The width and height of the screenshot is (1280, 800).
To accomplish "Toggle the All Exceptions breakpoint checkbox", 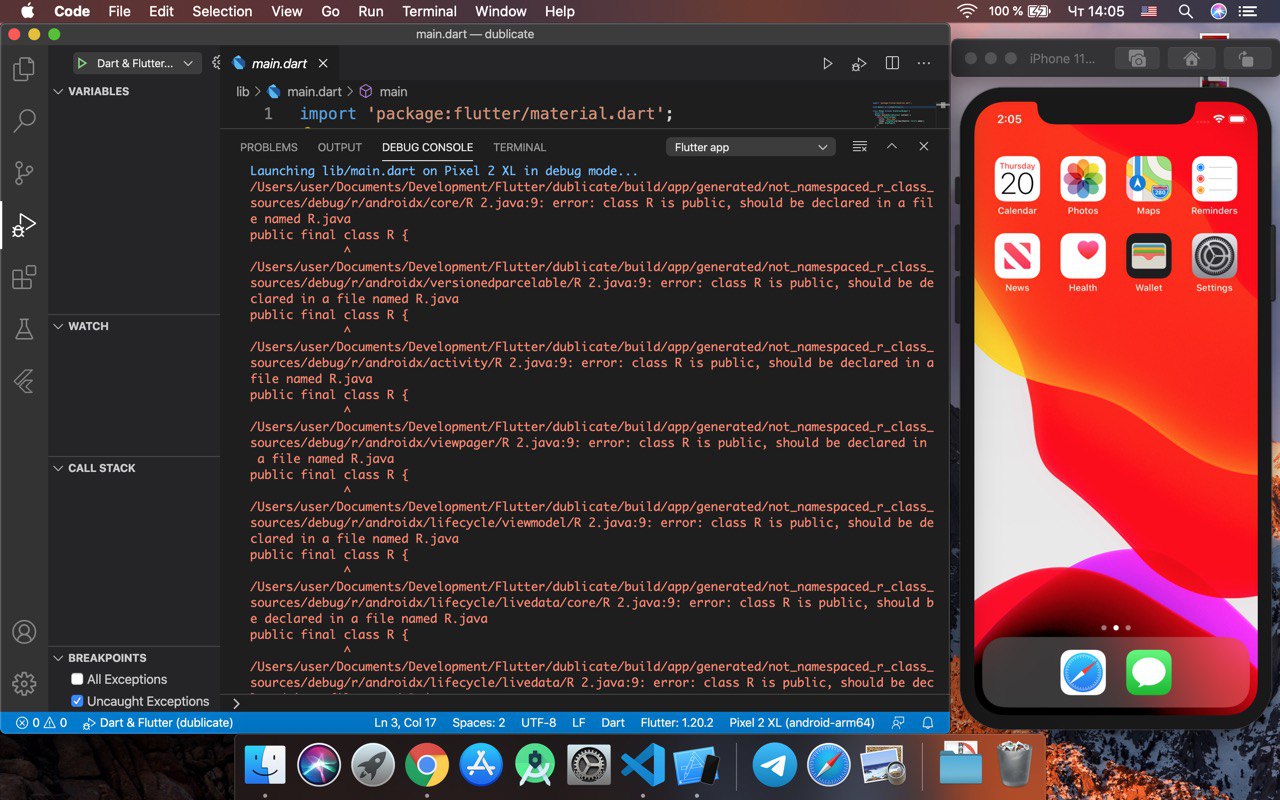I will [x=78, y=679].
